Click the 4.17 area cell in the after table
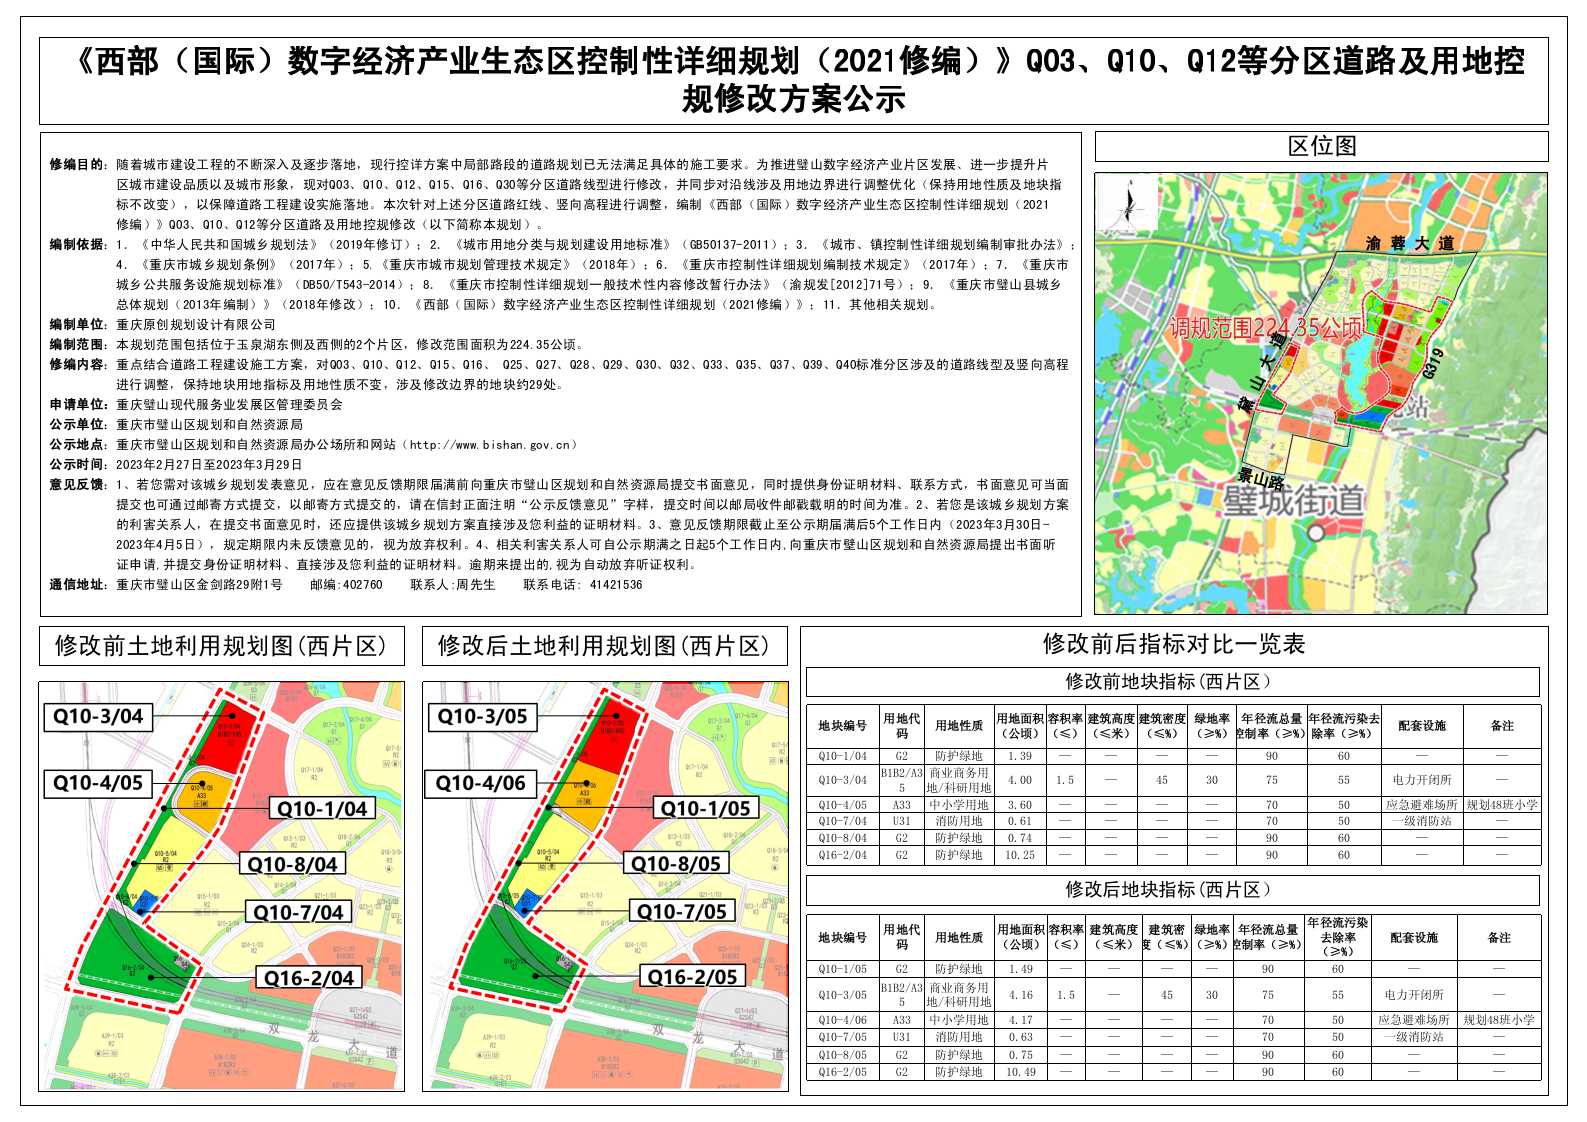This screenshot has height=1122, width=1587. (x=1021, y=1020)
